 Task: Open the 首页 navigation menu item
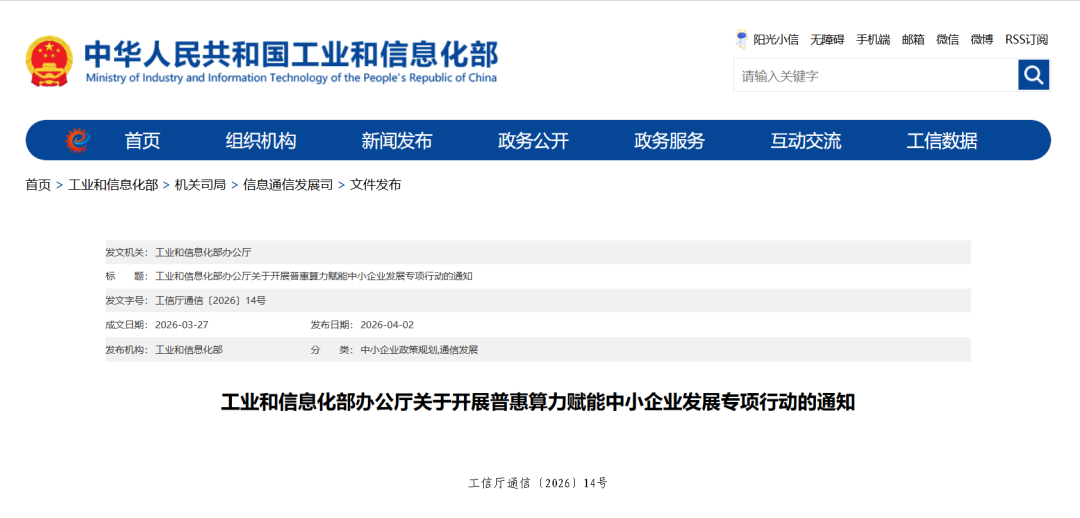[142, 141]
